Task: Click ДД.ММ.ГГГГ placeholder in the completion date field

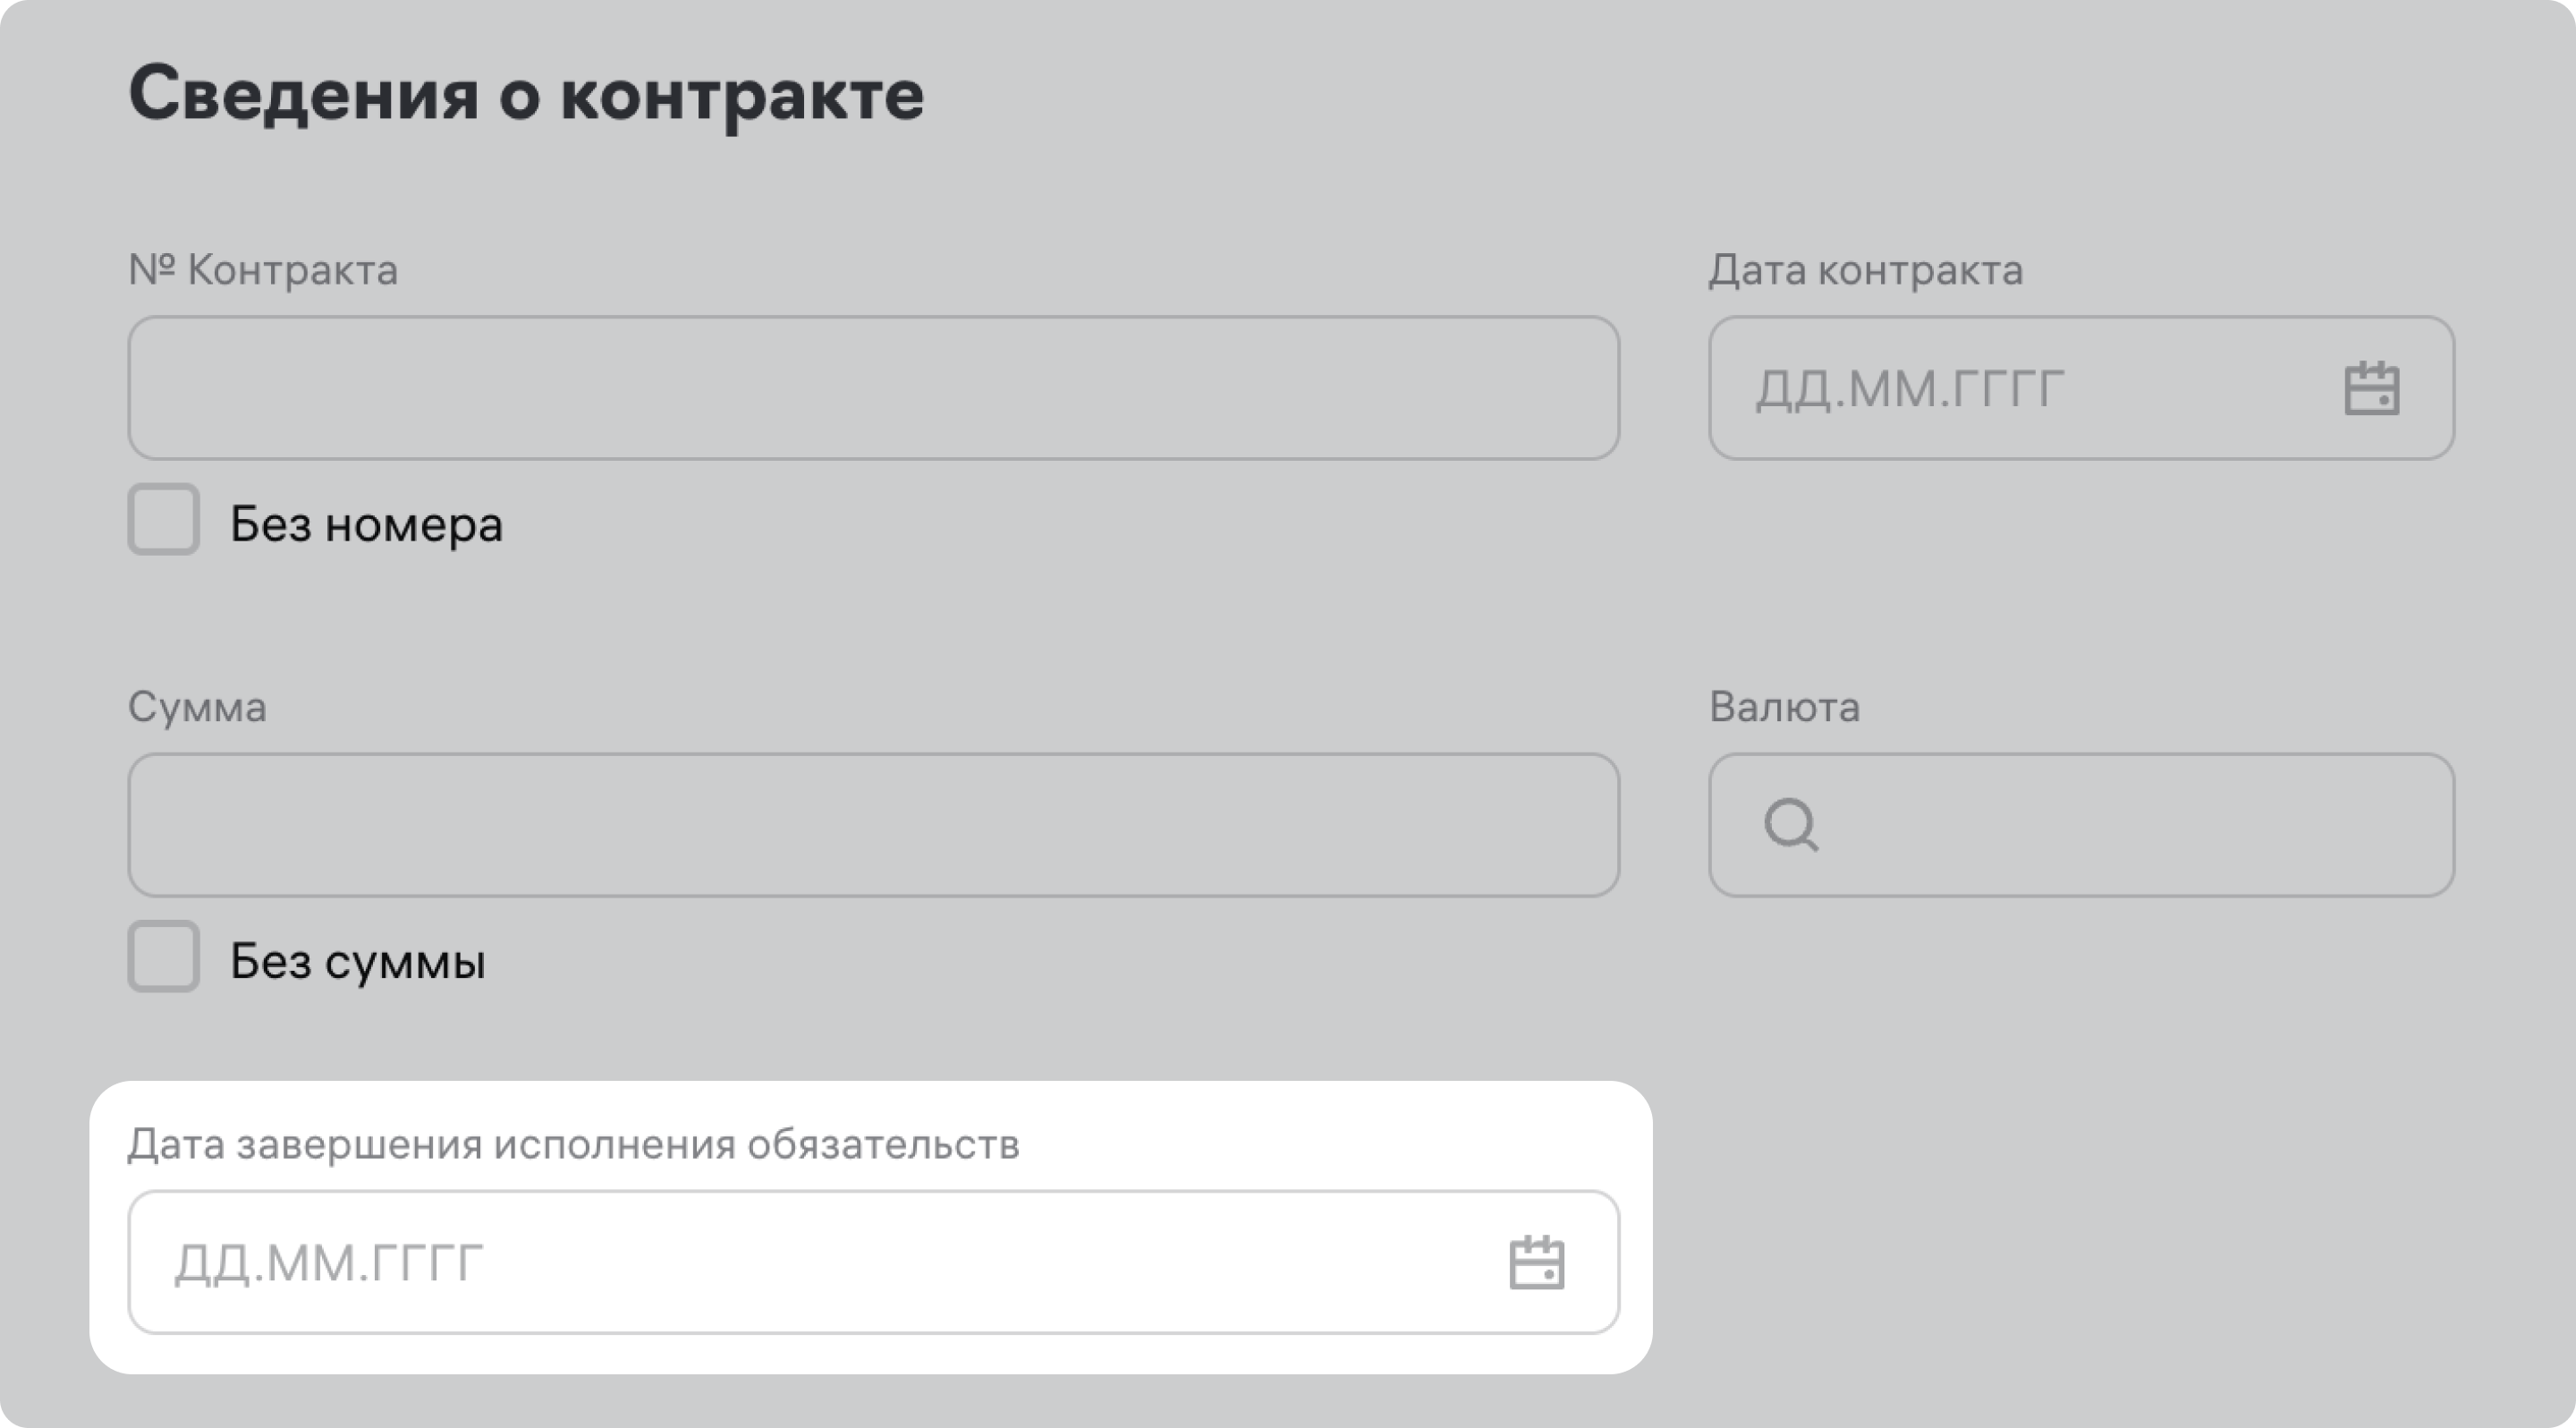Action: (329, 1263)
